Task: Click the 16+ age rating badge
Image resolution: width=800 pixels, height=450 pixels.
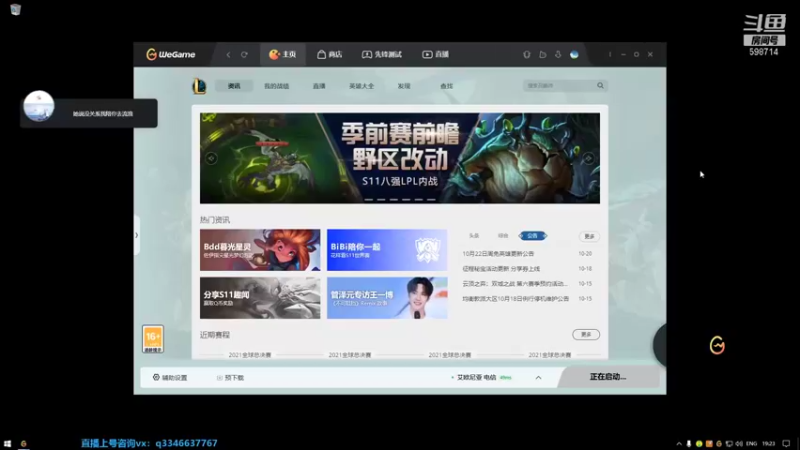Action: tap(153, 339)
